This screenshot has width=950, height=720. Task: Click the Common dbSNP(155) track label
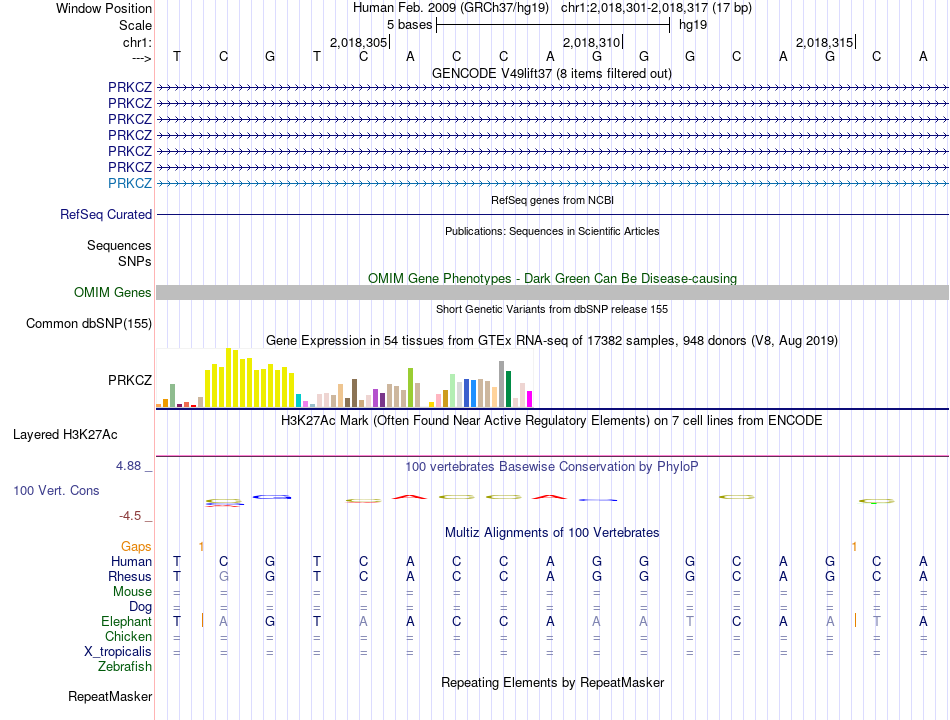(x=88, y=324)
